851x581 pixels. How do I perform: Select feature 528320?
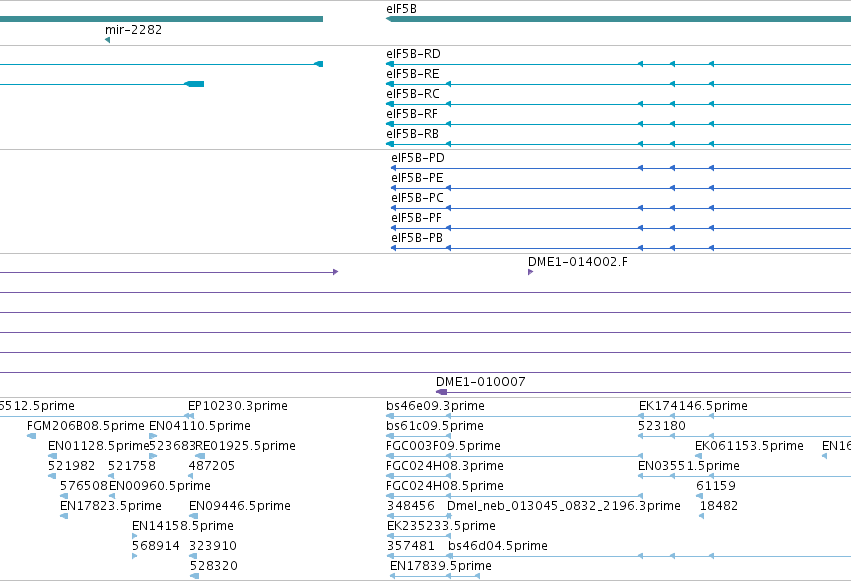click(x=213, y=566)
